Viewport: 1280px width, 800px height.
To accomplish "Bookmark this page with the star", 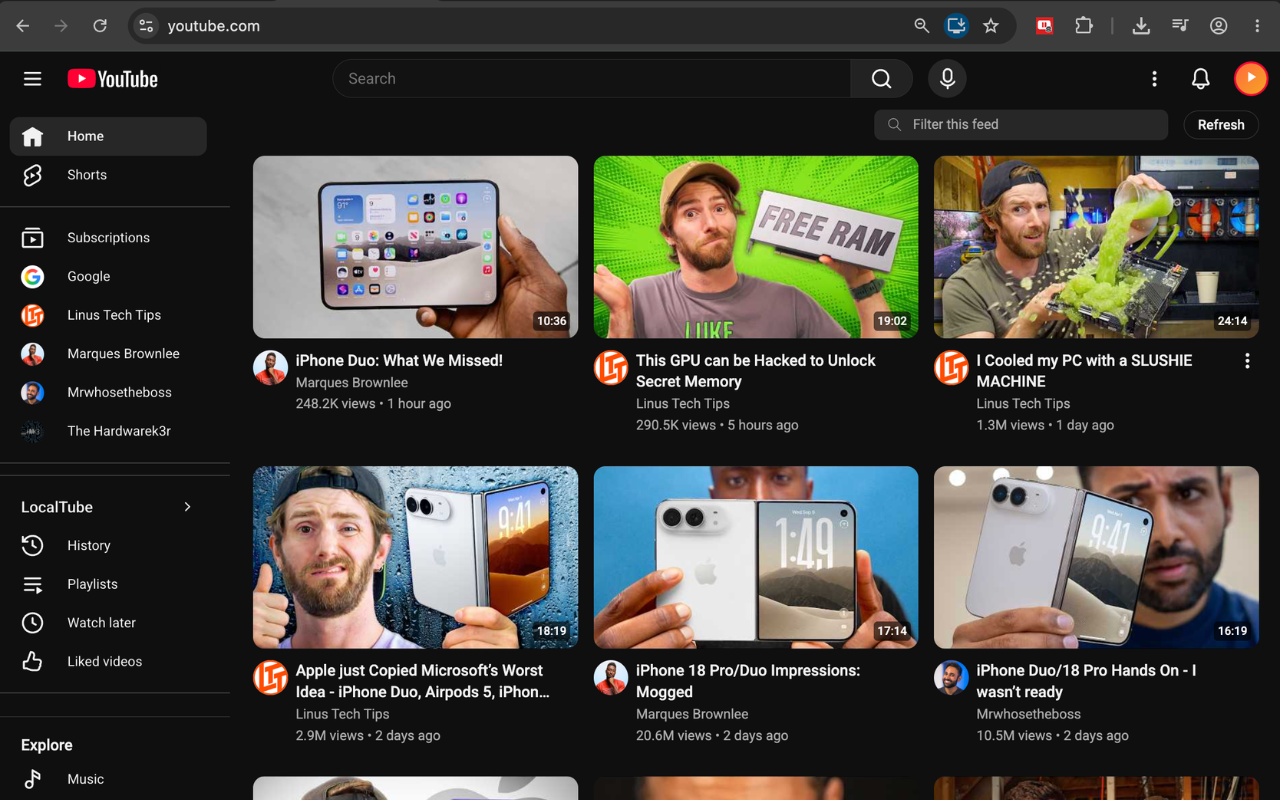I will tap(991, 26).
